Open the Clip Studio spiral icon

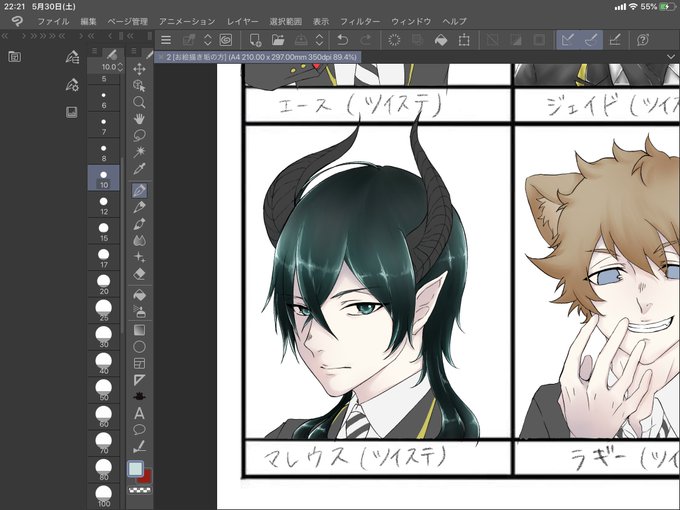pos(226,40)
